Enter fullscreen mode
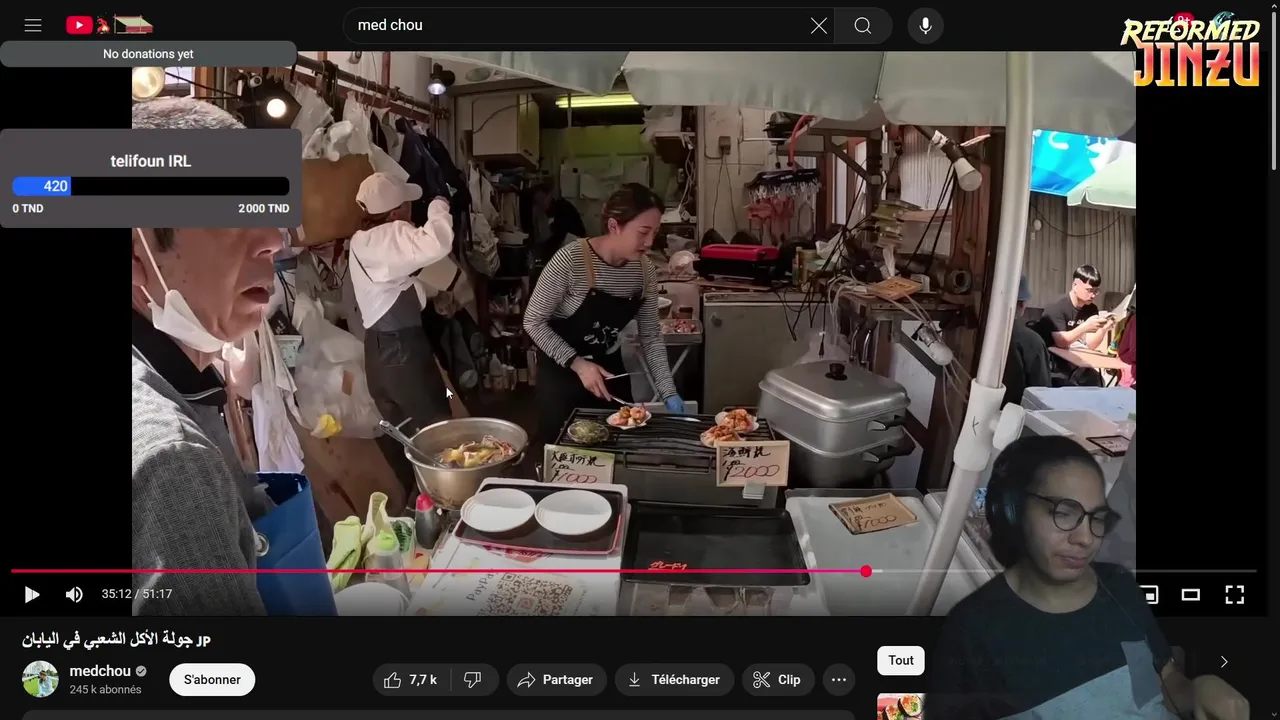This screenshot has height=720, width=1280. 1235,594
